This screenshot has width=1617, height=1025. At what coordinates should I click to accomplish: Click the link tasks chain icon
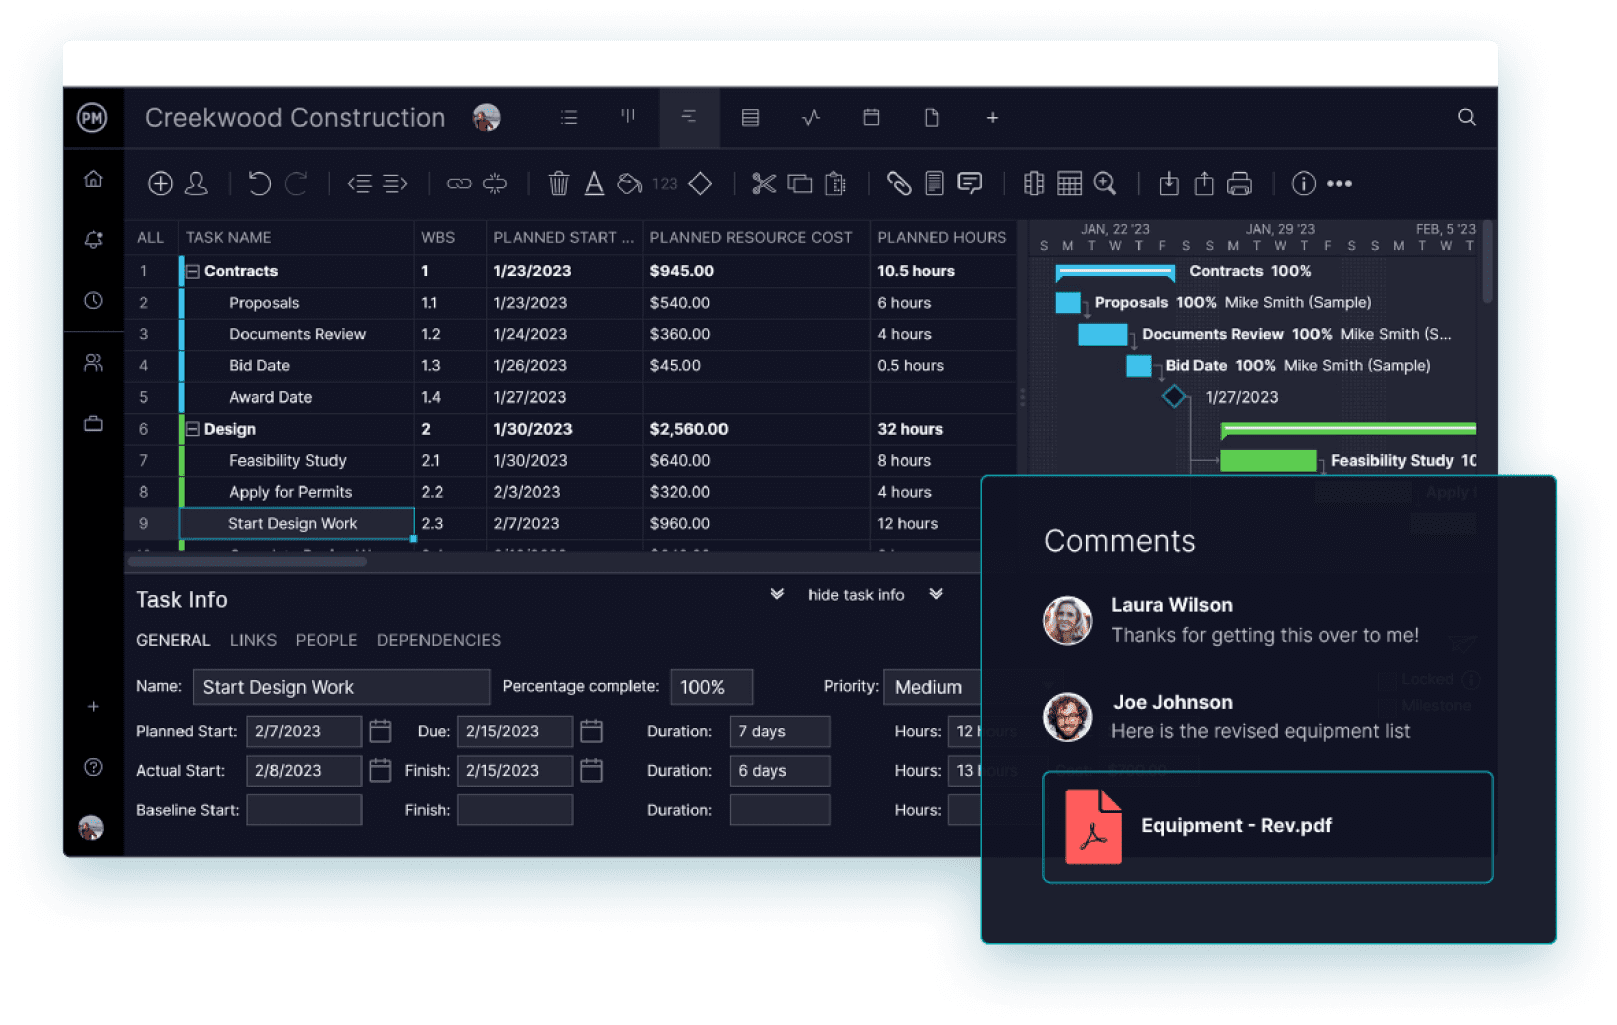[459, 183]
